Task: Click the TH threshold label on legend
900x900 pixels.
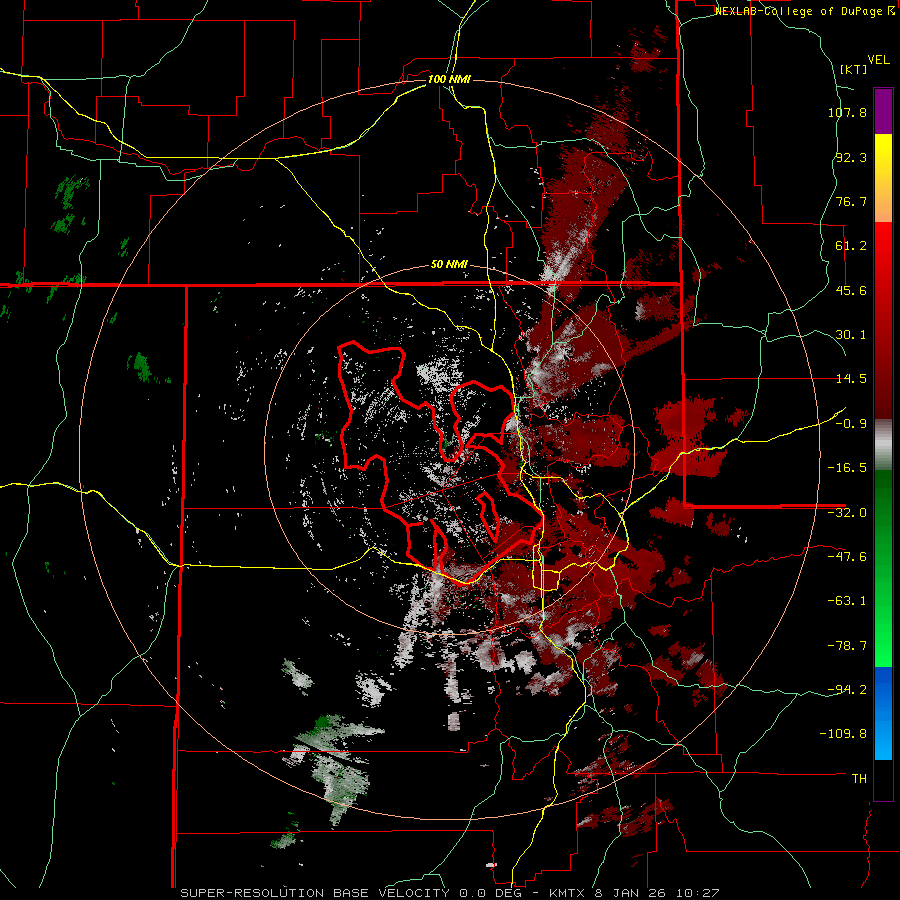Action: tap(859, 779)
